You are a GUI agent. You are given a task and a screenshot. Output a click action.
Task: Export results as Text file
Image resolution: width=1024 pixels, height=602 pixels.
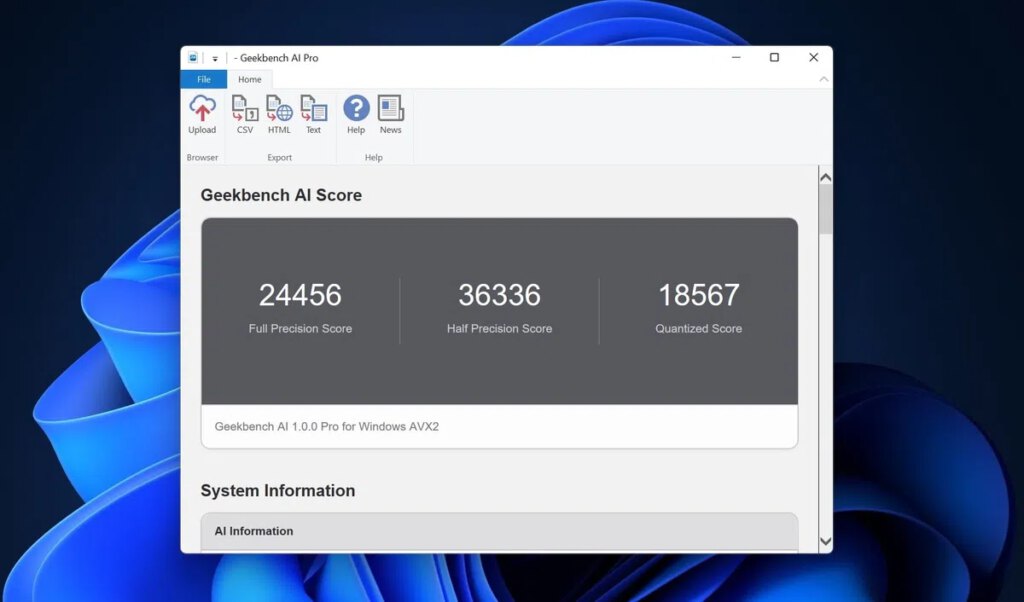(313, 114)
